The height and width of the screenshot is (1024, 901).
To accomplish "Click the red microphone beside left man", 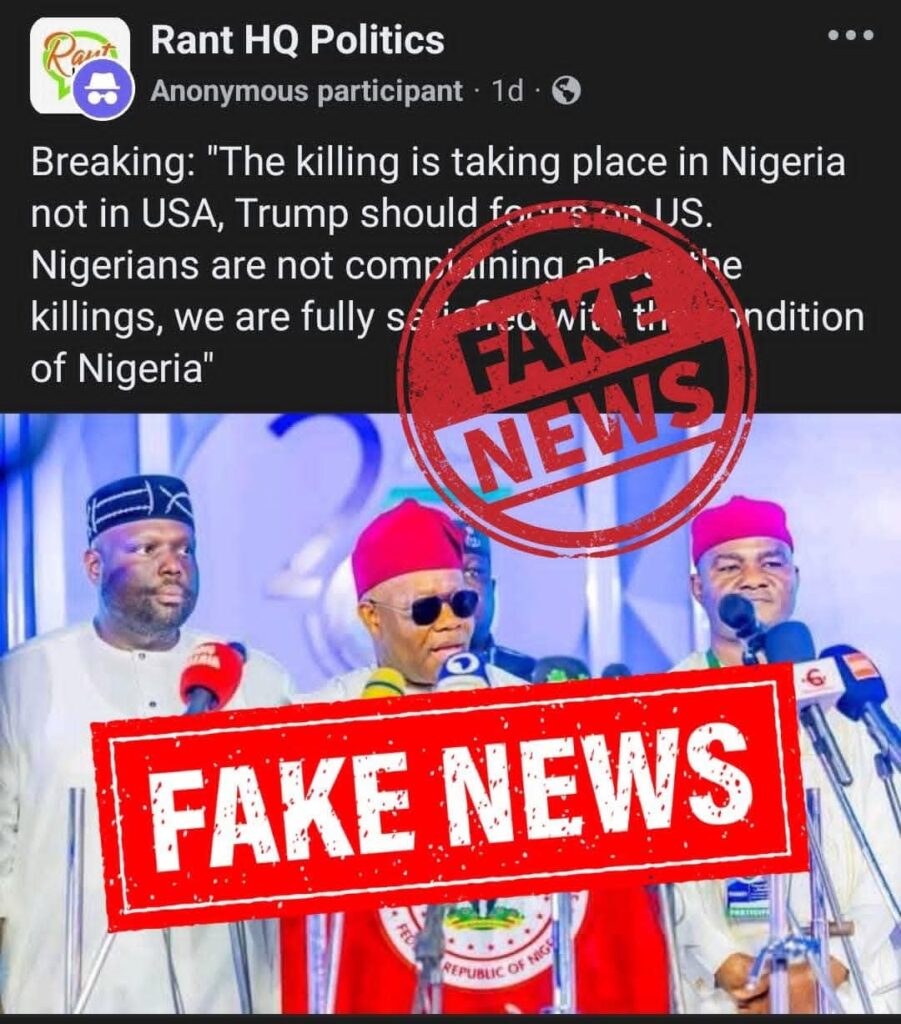I will [x=210, y=675].
